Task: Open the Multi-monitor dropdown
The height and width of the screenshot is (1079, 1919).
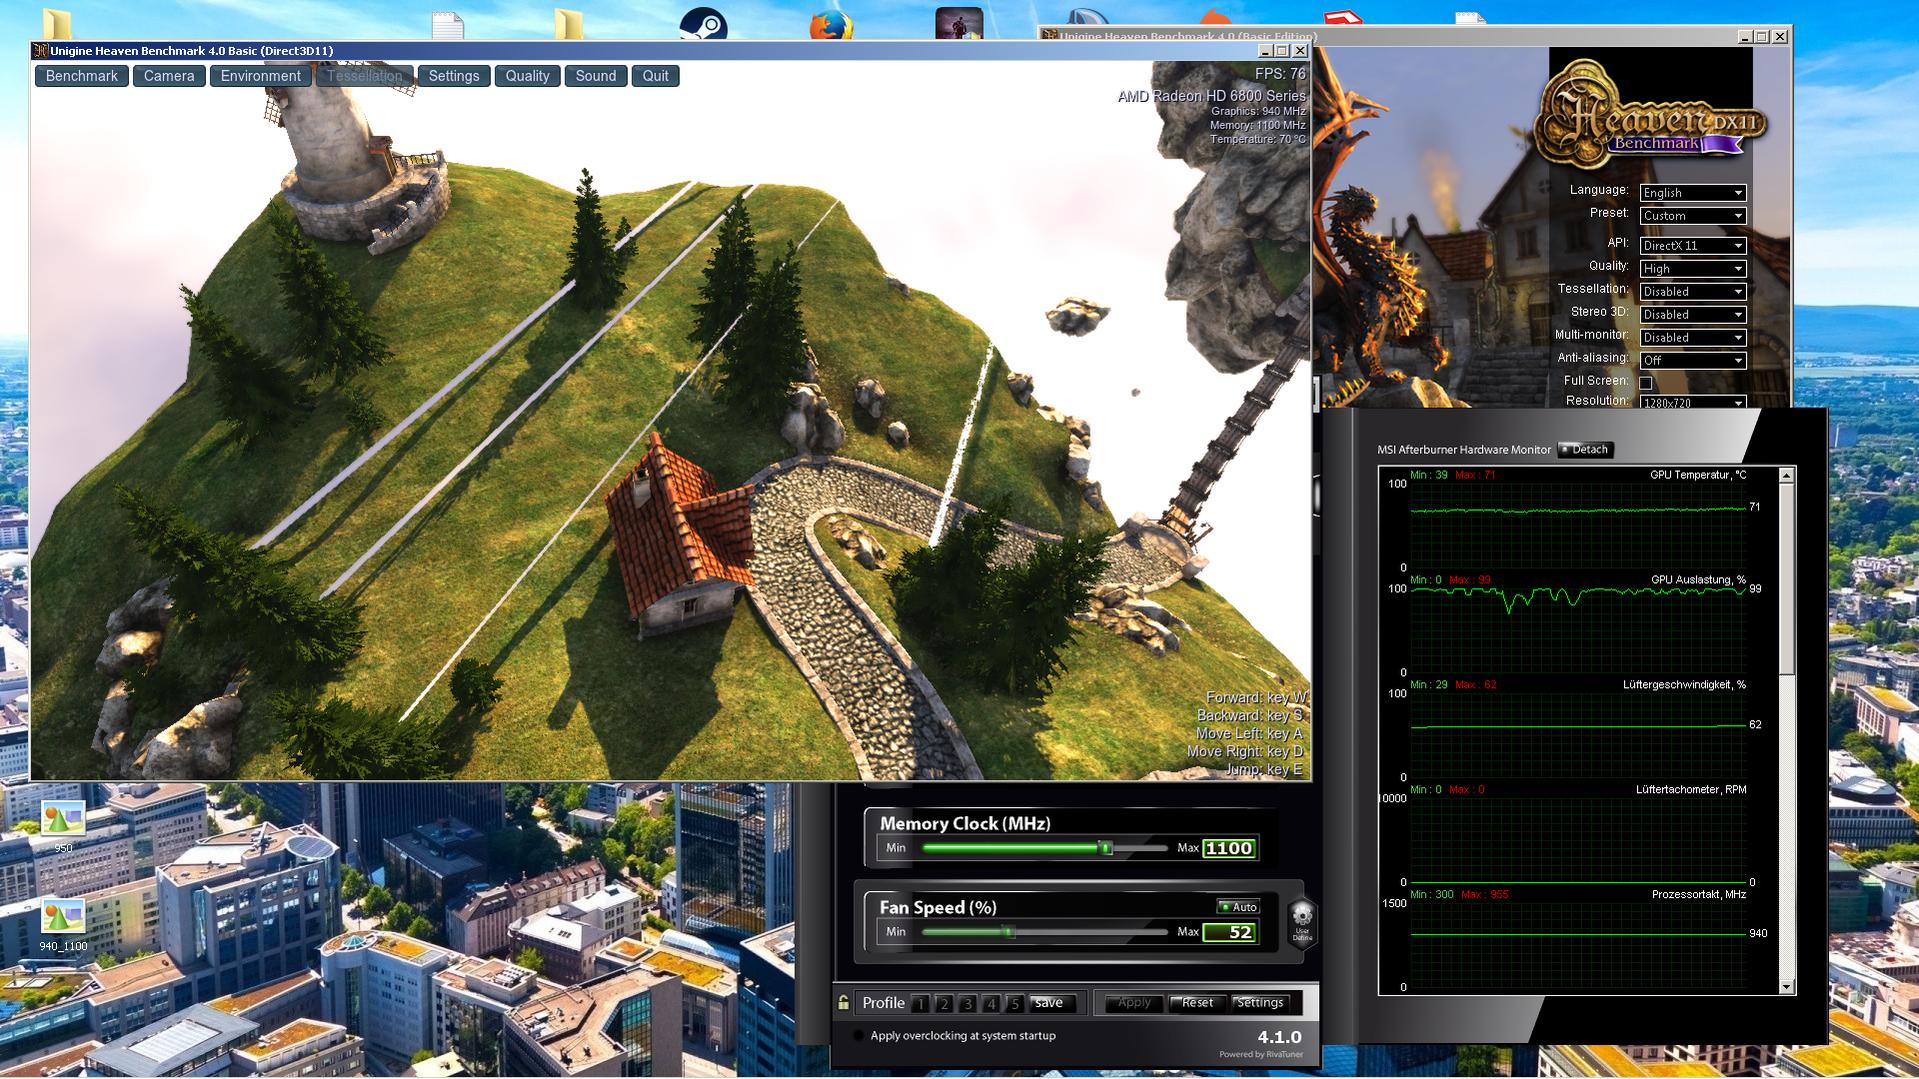Action: [x=1692, y=337]
